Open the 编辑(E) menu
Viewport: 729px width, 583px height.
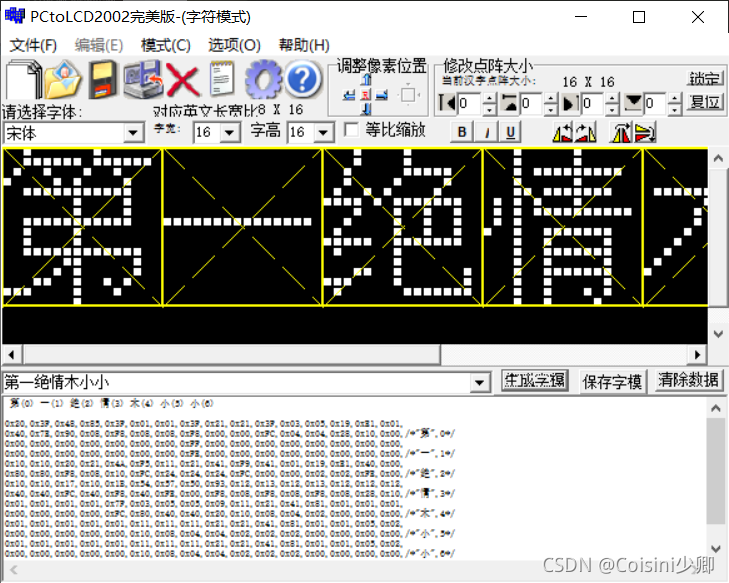99,45
